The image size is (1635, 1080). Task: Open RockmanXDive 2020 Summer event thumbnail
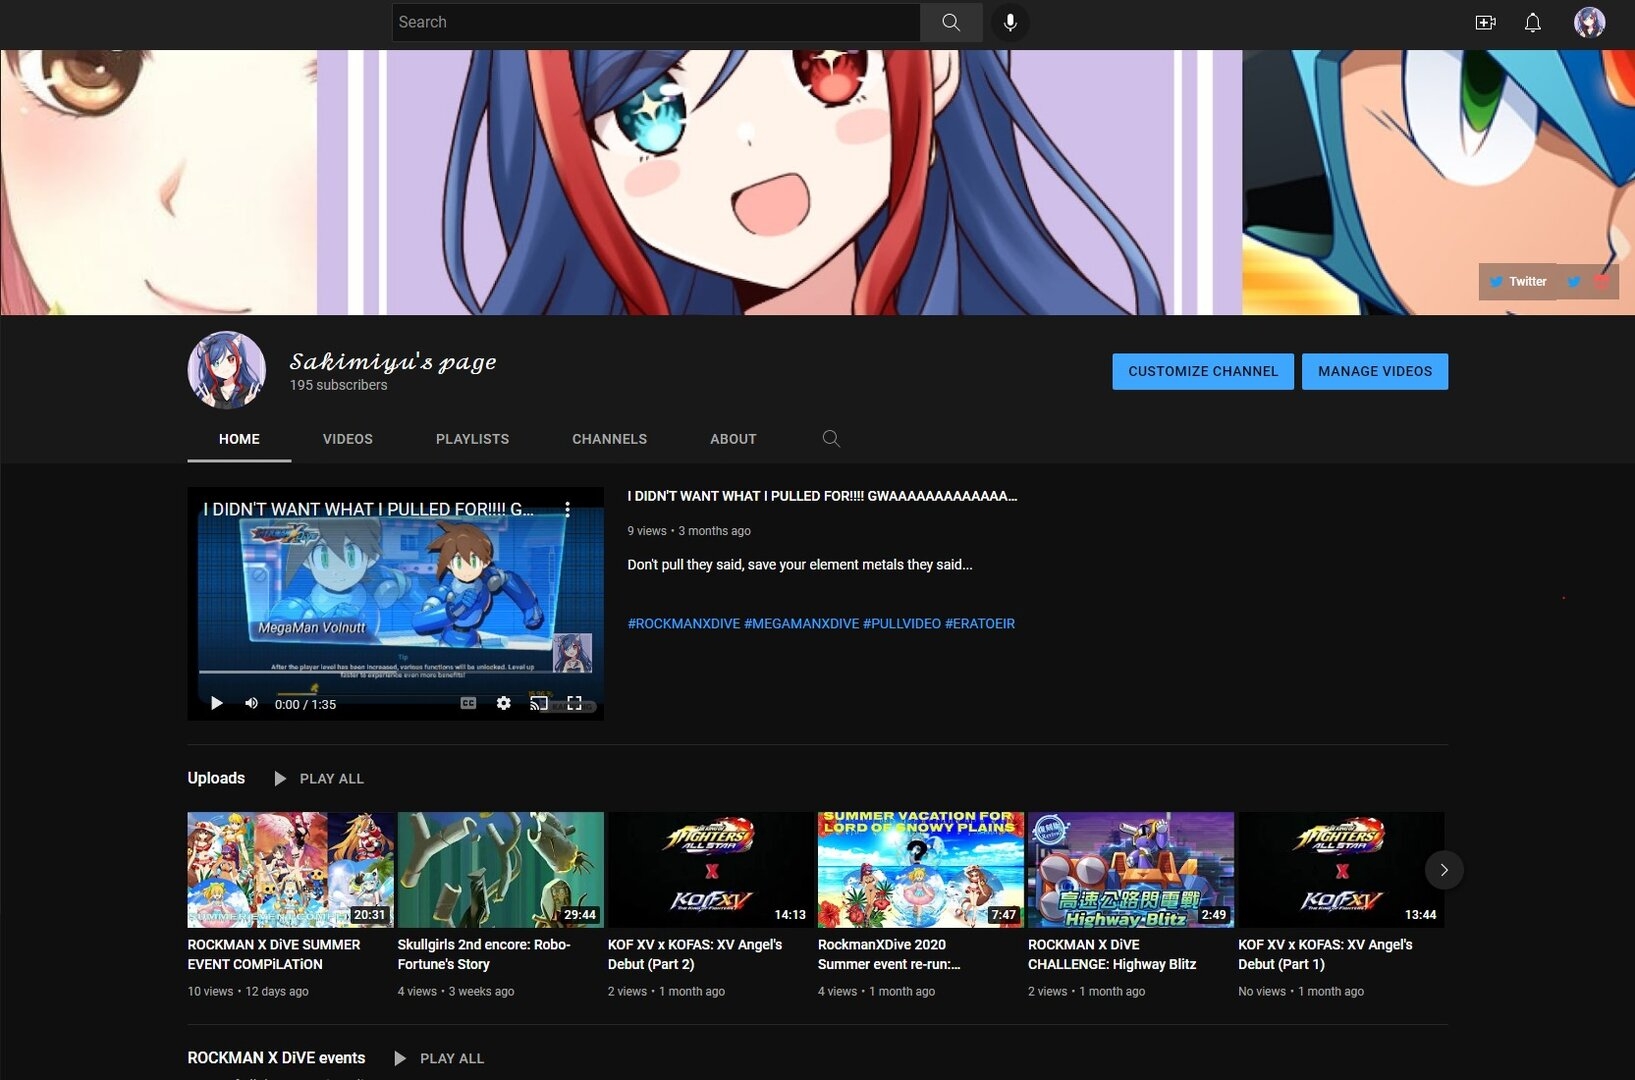[x=921, y=870]
